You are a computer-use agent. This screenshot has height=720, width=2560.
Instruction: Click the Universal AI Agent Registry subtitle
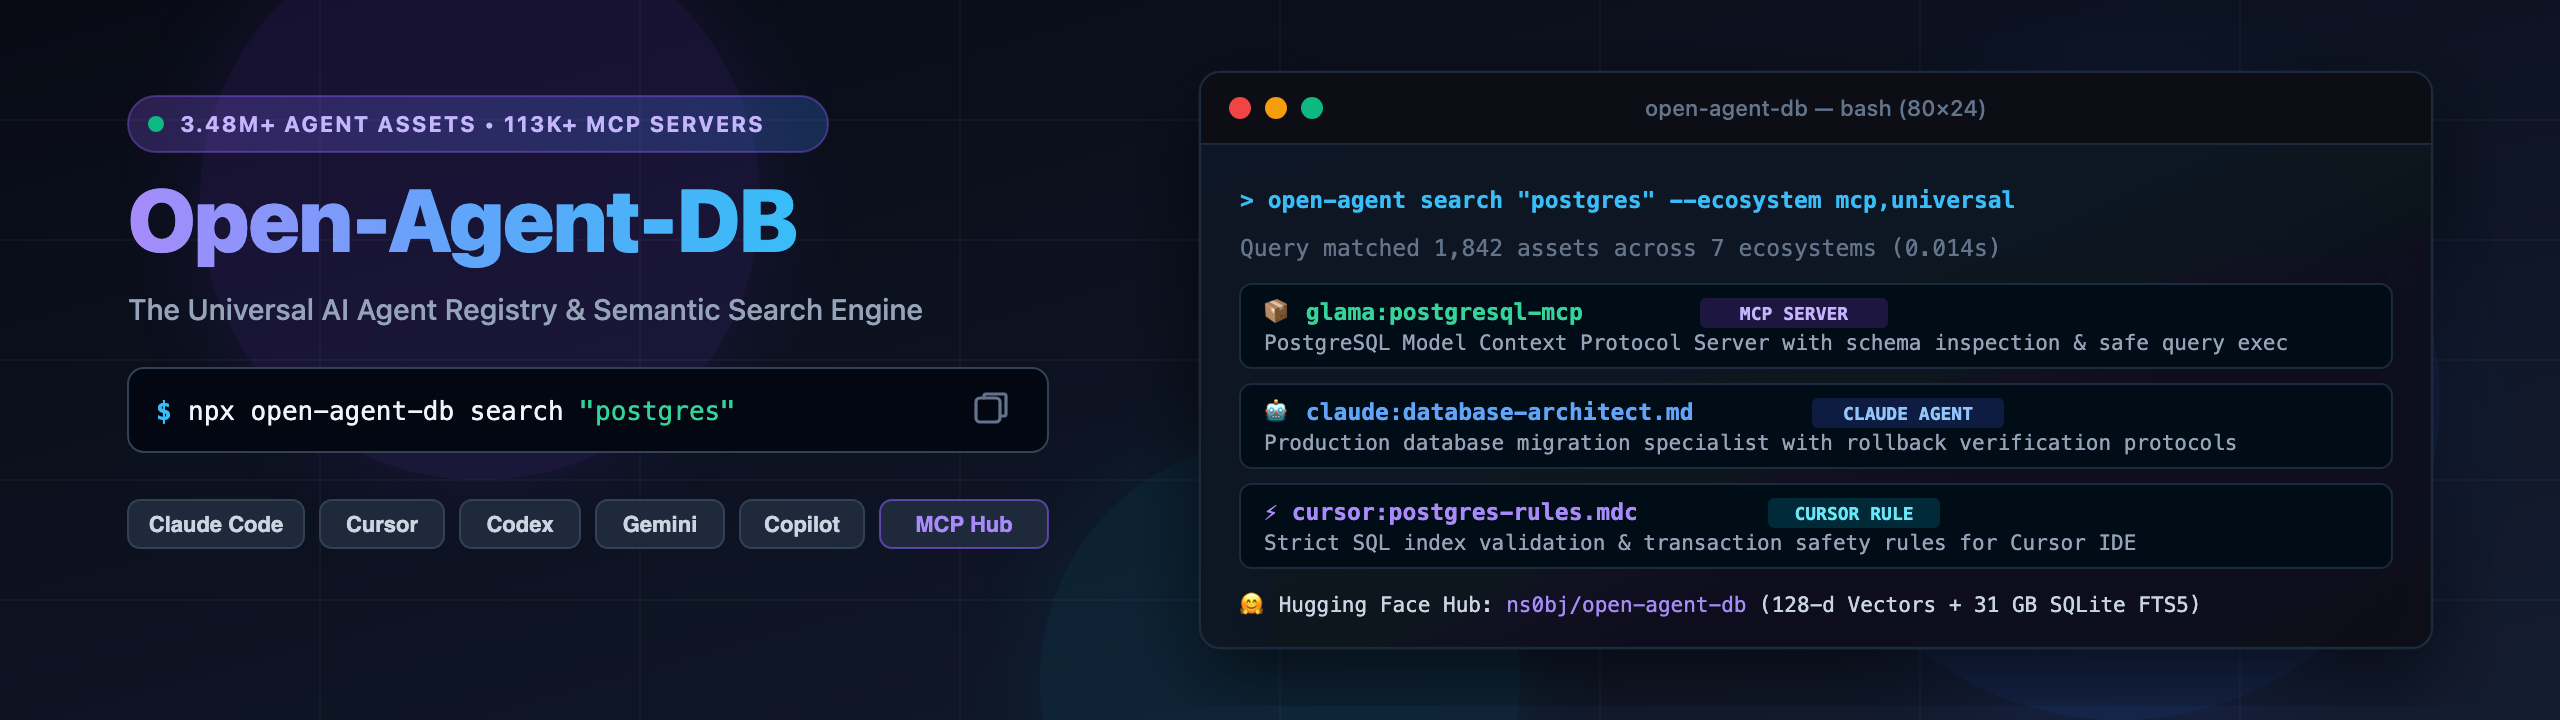525,310
